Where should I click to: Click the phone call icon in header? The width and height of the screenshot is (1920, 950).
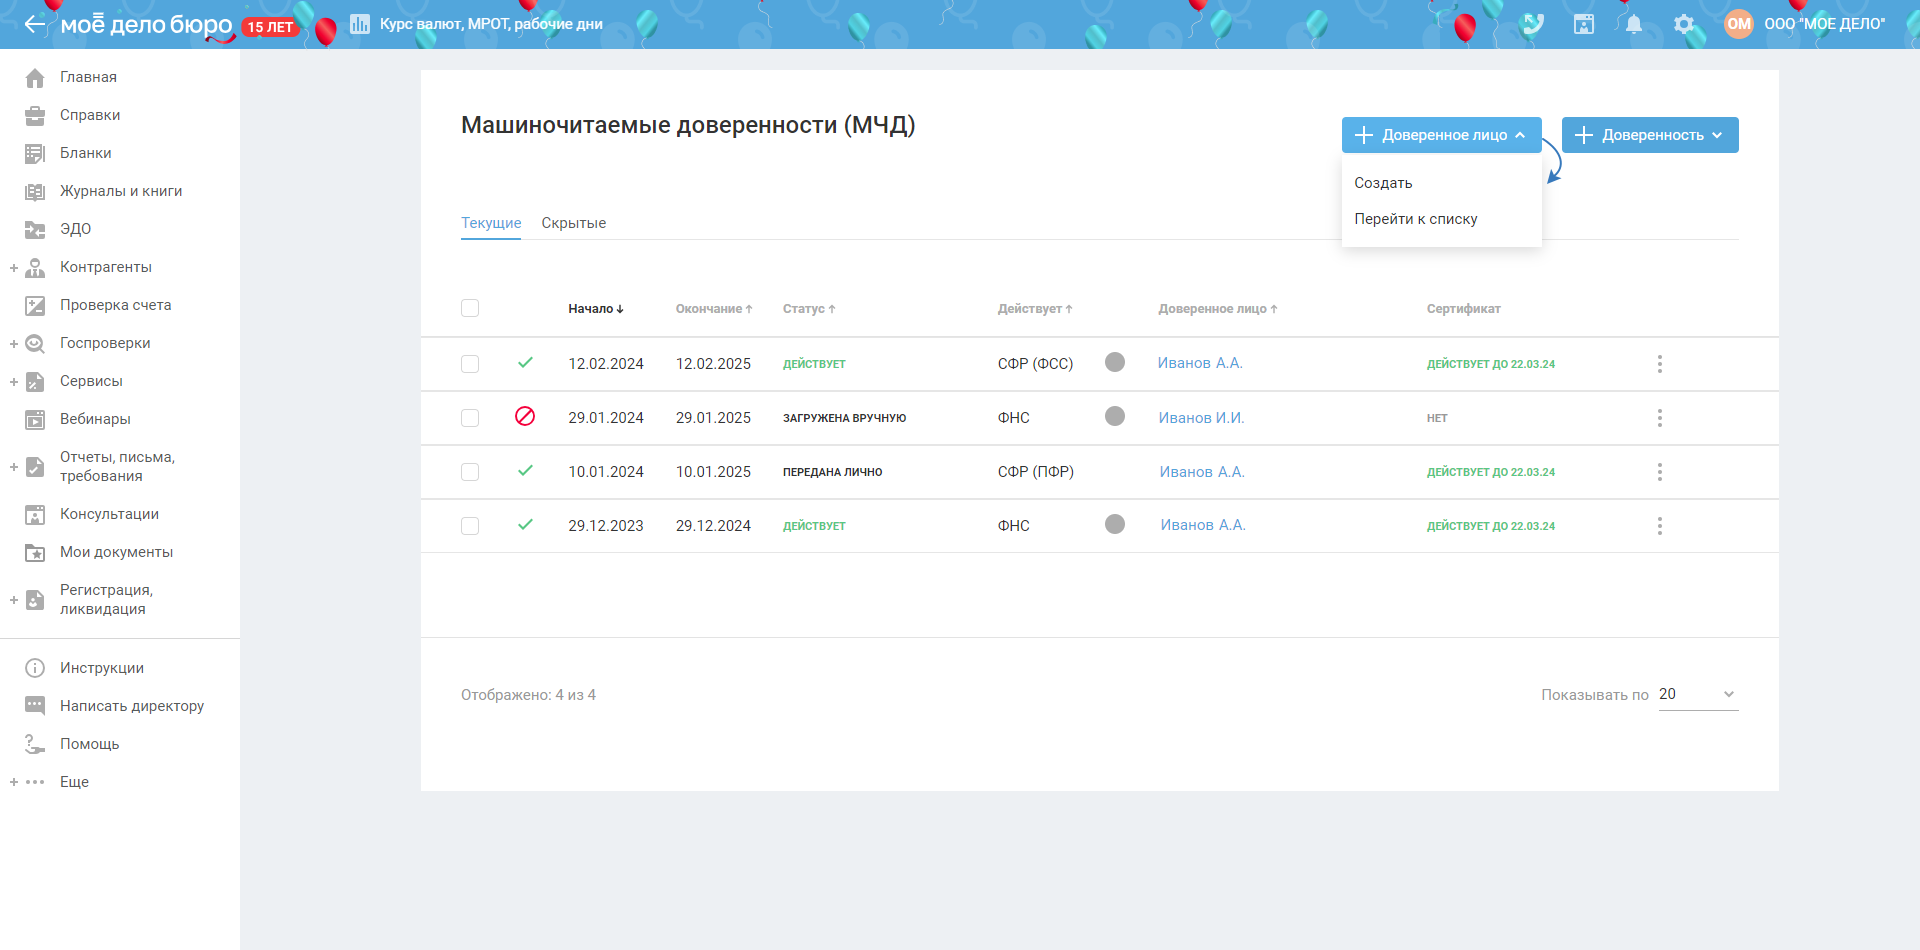[1533, 24]
